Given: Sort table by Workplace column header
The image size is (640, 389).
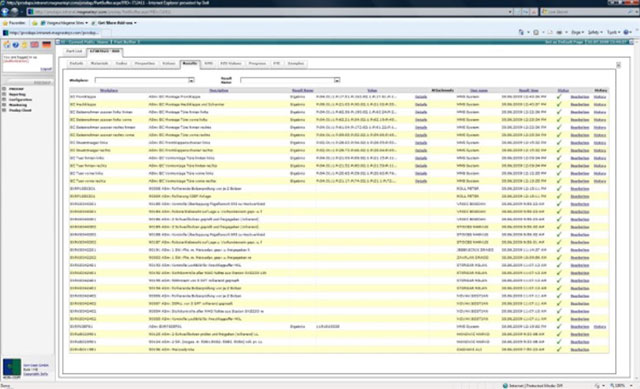Looking at the screenshot, I should pos(109,91).
